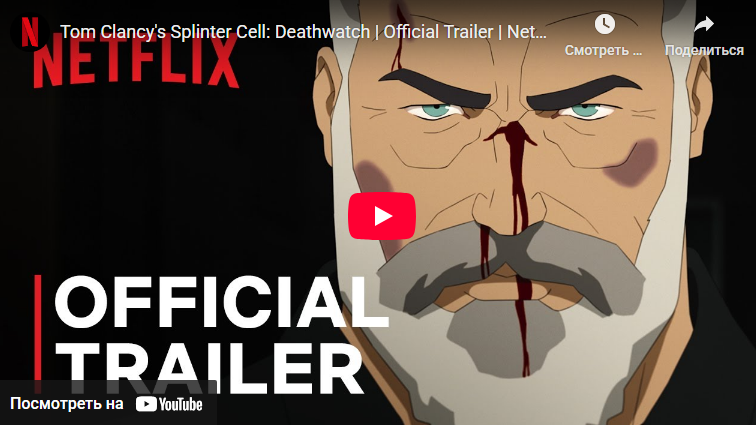756x425 pixels.
Task: Click the white triangle inside play button
Action: pos(383,216)
